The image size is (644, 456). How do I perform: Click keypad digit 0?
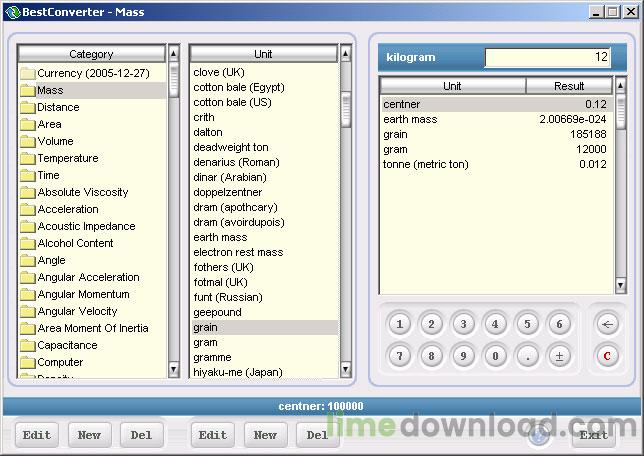495,356
